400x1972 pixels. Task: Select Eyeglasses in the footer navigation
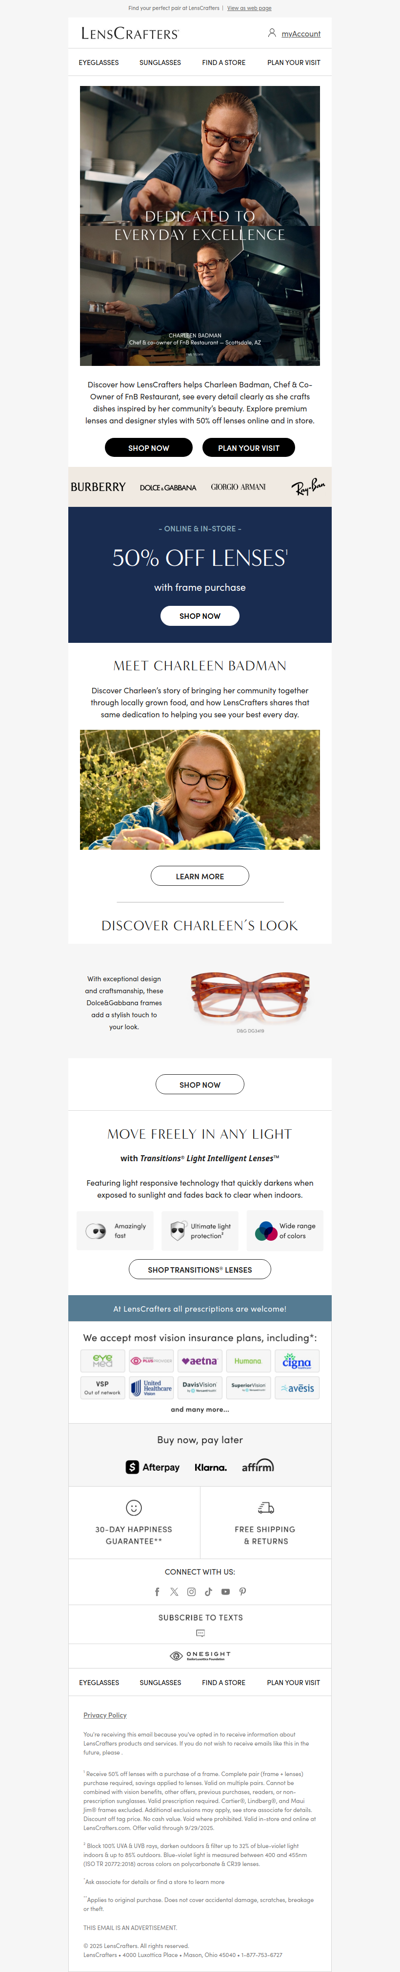(x=99, y=1682)
